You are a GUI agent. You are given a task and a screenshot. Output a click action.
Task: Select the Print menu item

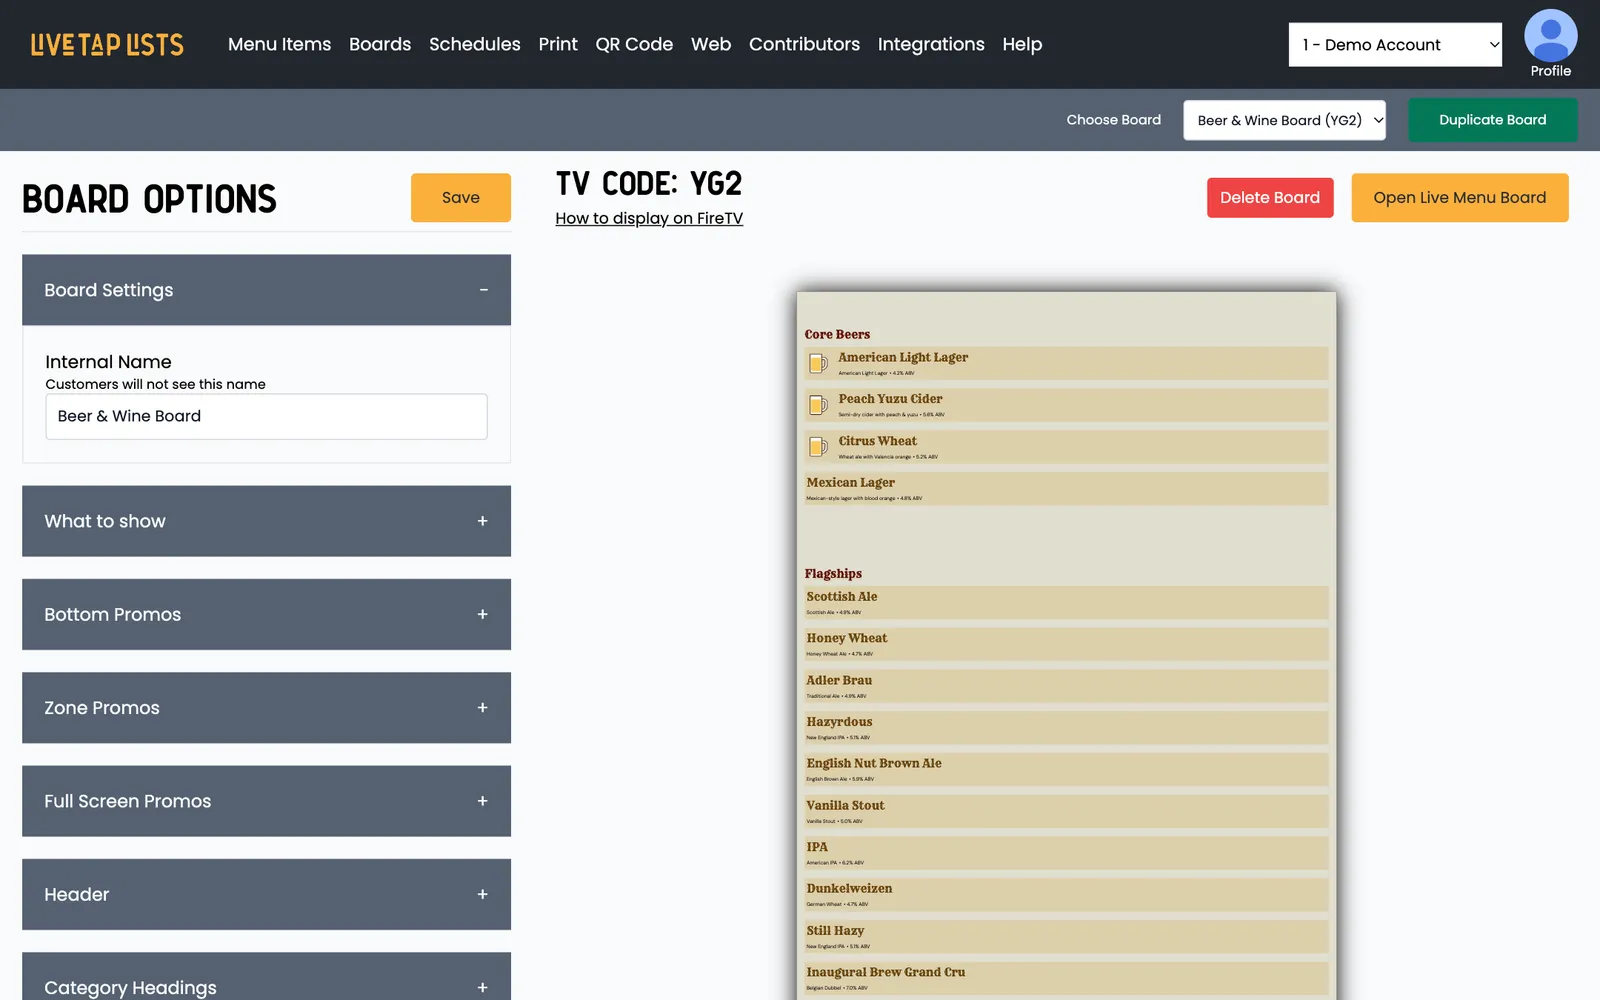[558, 44]
